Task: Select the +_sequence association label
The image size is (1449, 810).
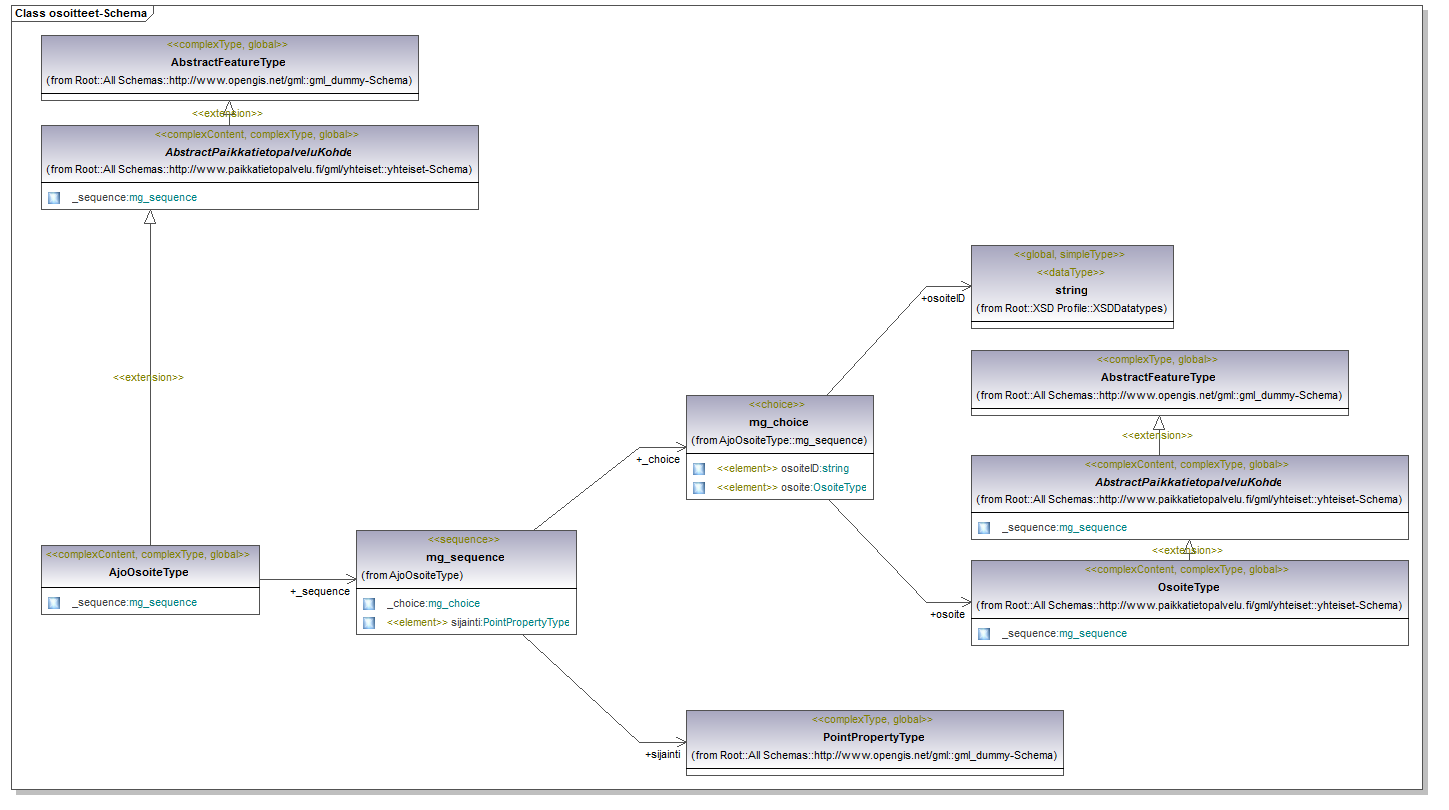Action: click(x=320, y=591)
